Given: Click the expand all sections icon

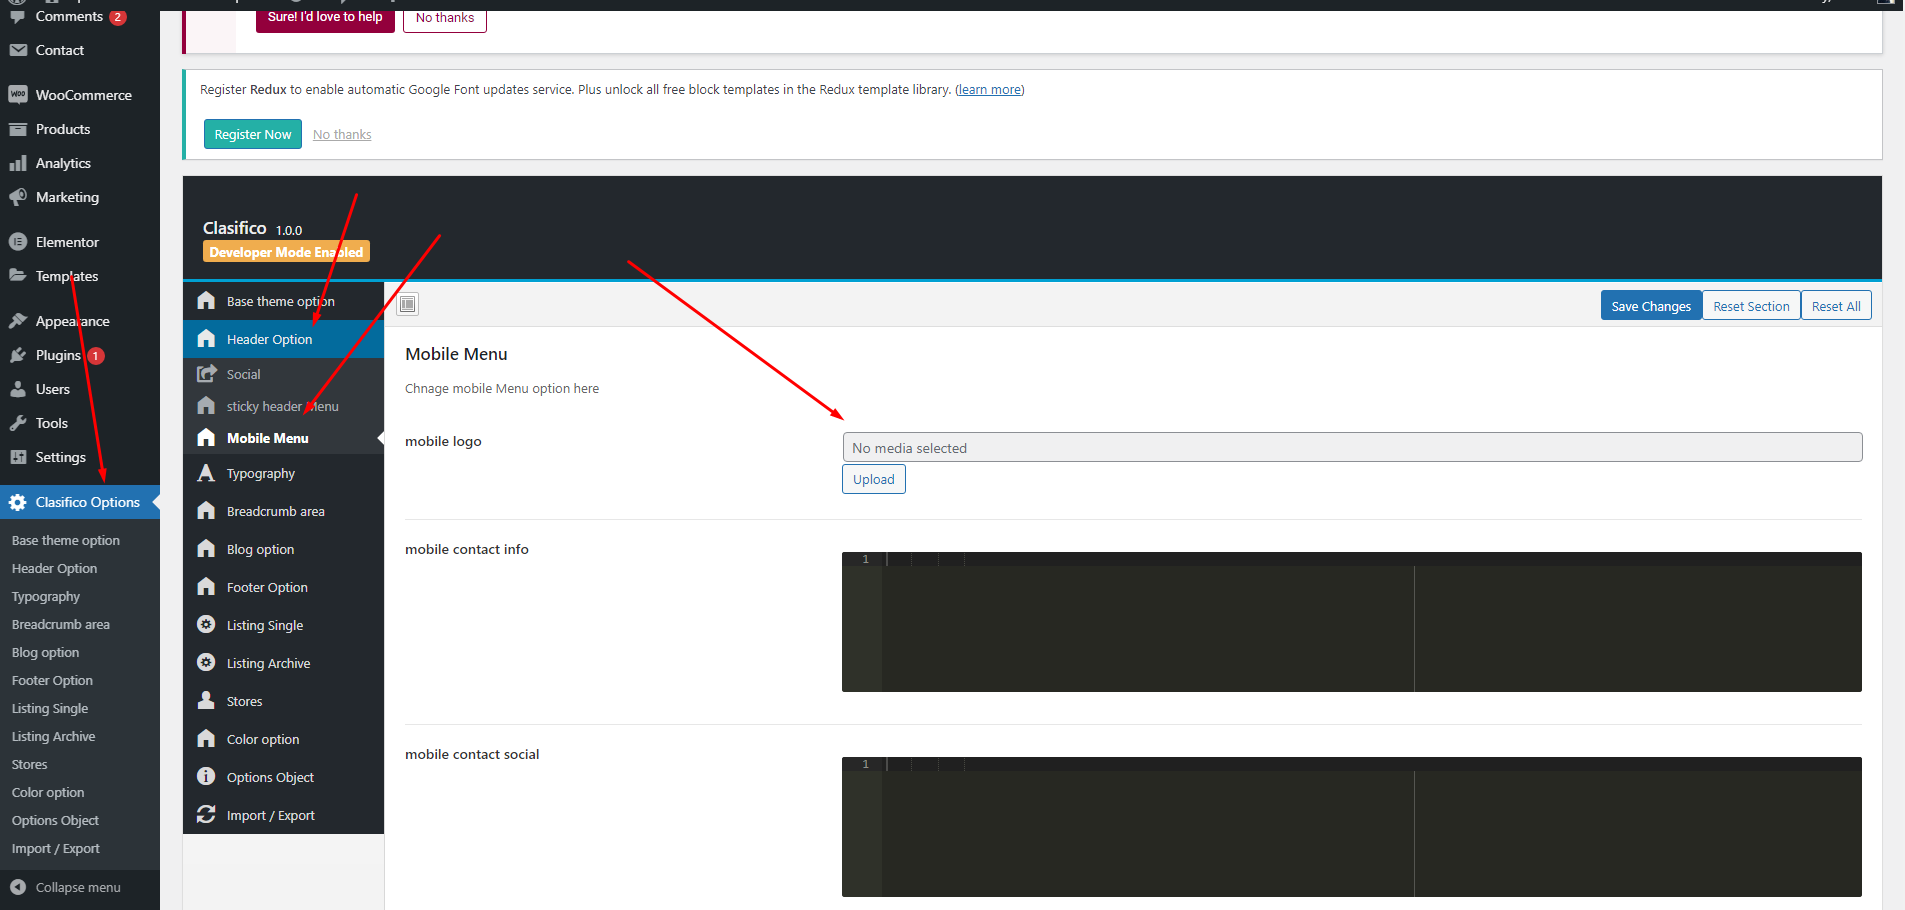Looking at the screenshot, I should click(408, 304).
